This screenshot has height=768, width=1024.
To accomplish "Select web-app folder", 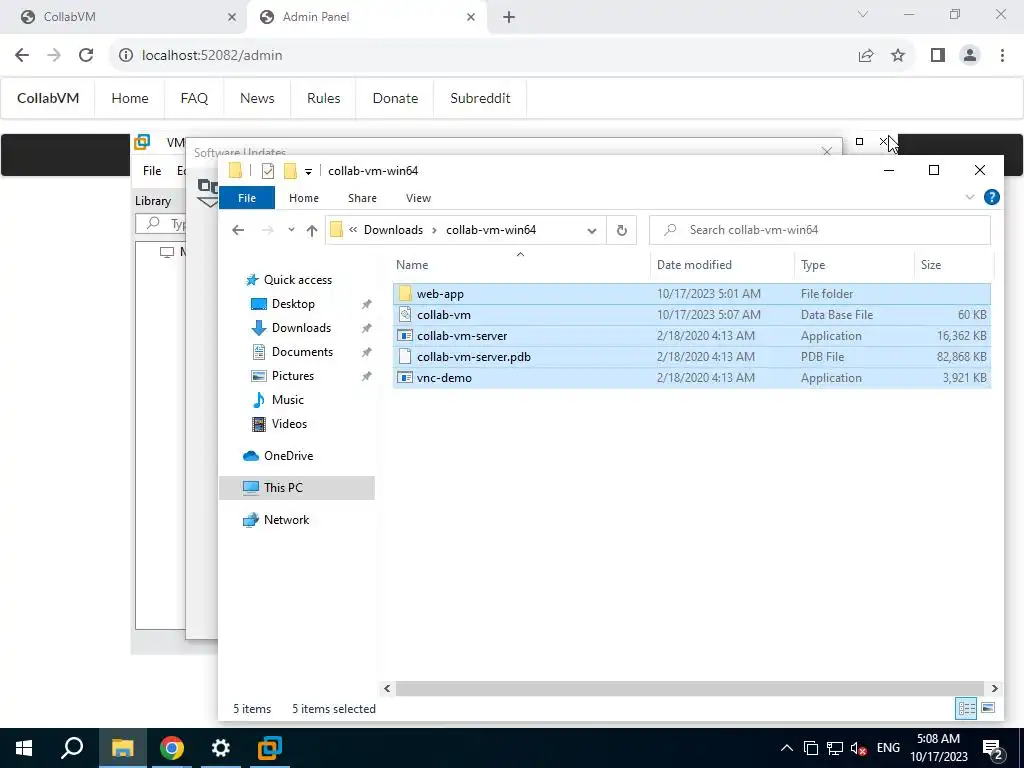I will click(x=692, y=294).
